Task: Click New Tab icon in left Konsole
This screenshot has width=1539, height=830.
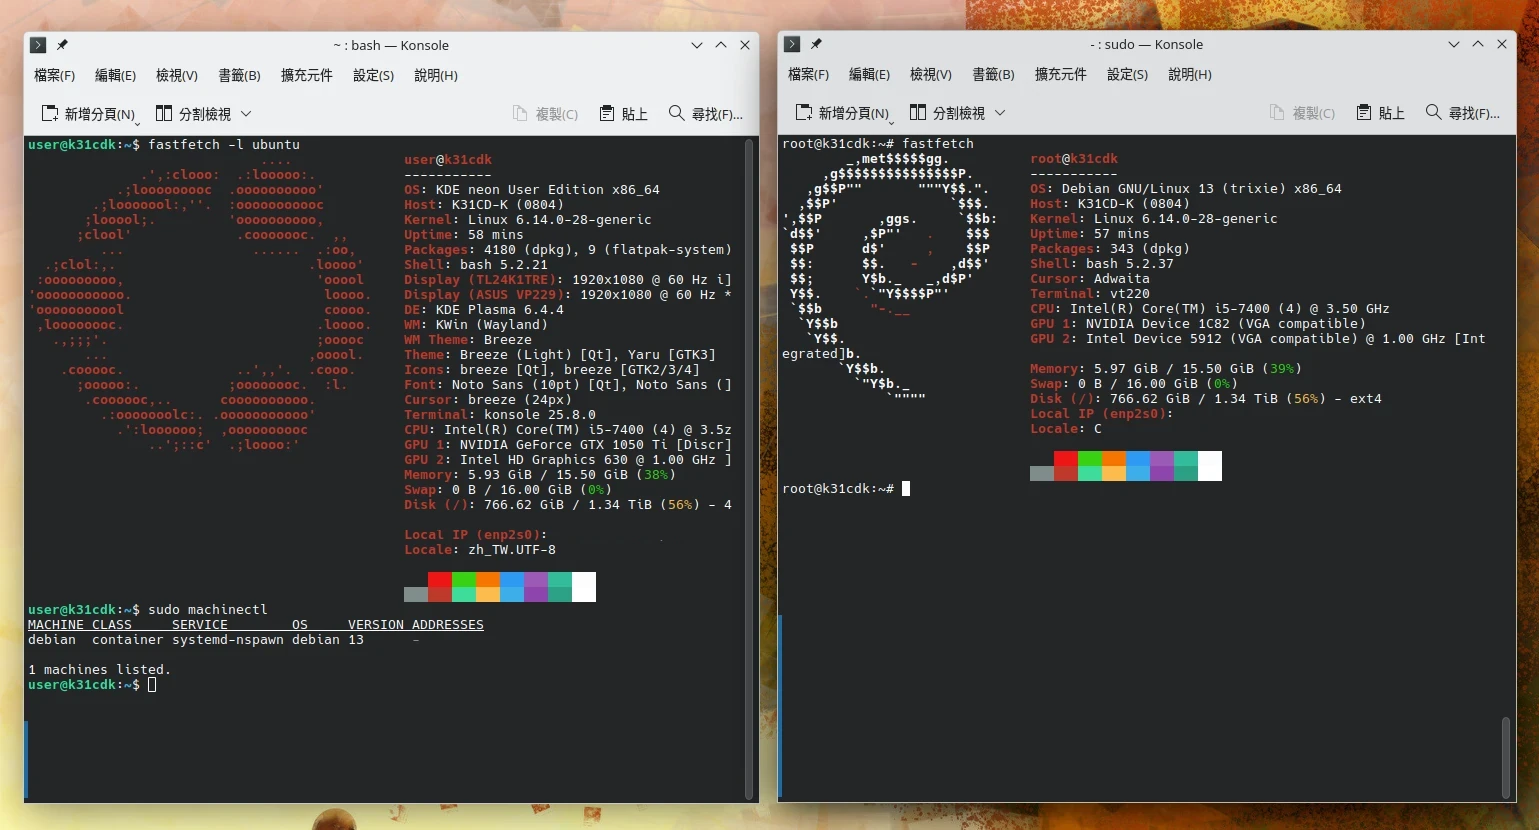Action: (50, 113)
